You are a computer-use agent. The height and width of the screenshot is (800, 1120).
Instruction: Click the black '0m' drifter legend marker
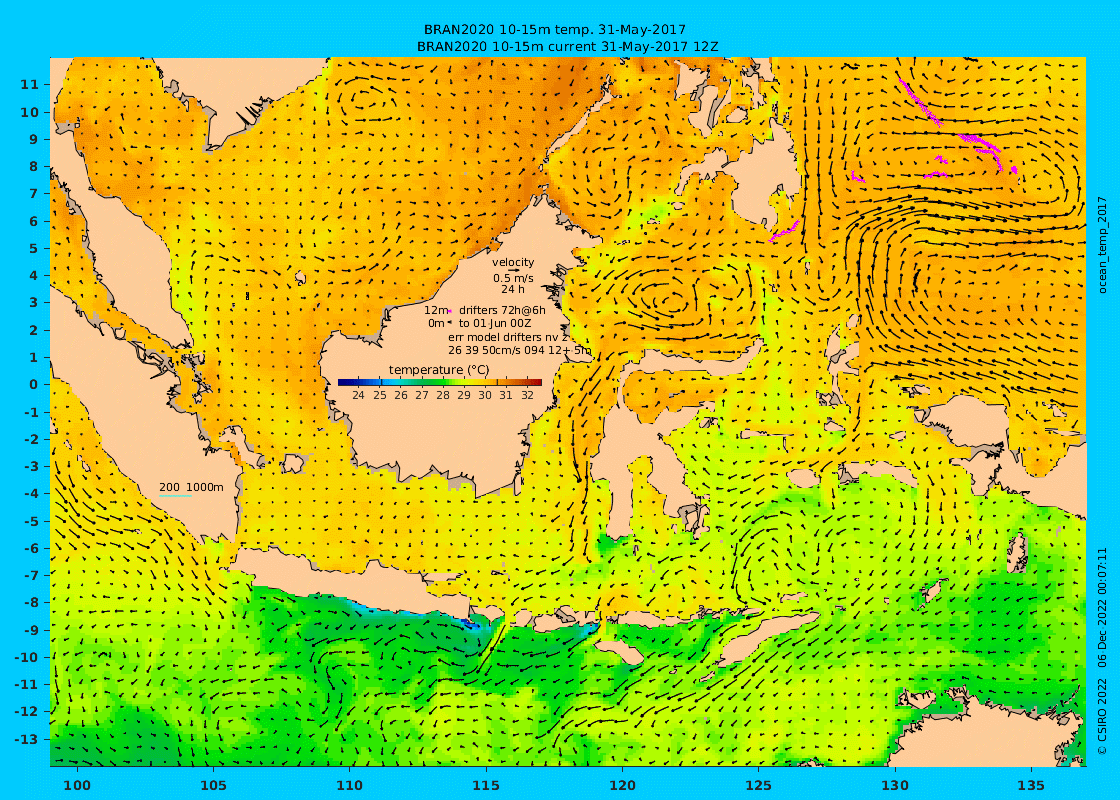point(450,323)
